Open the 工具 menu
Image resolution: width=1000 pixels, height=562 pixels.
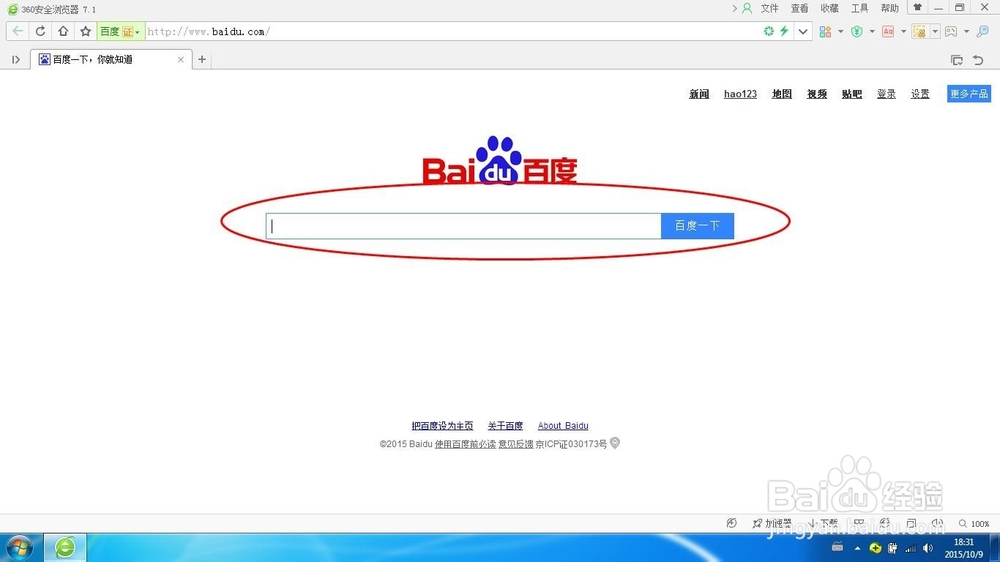(859, 8)
